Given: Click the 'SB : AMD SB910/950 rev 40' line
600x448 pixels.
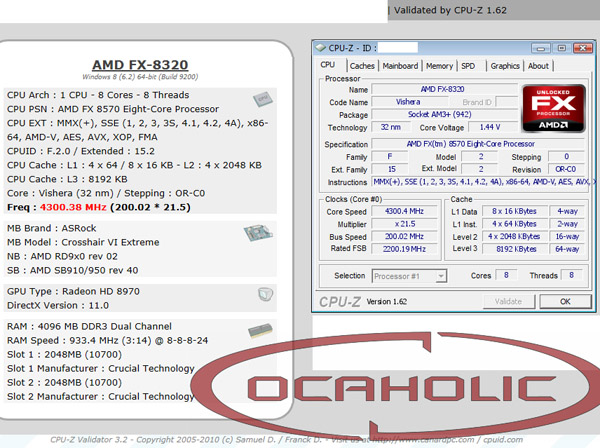Looking at the screenshot, I should [x=73, y=270].
